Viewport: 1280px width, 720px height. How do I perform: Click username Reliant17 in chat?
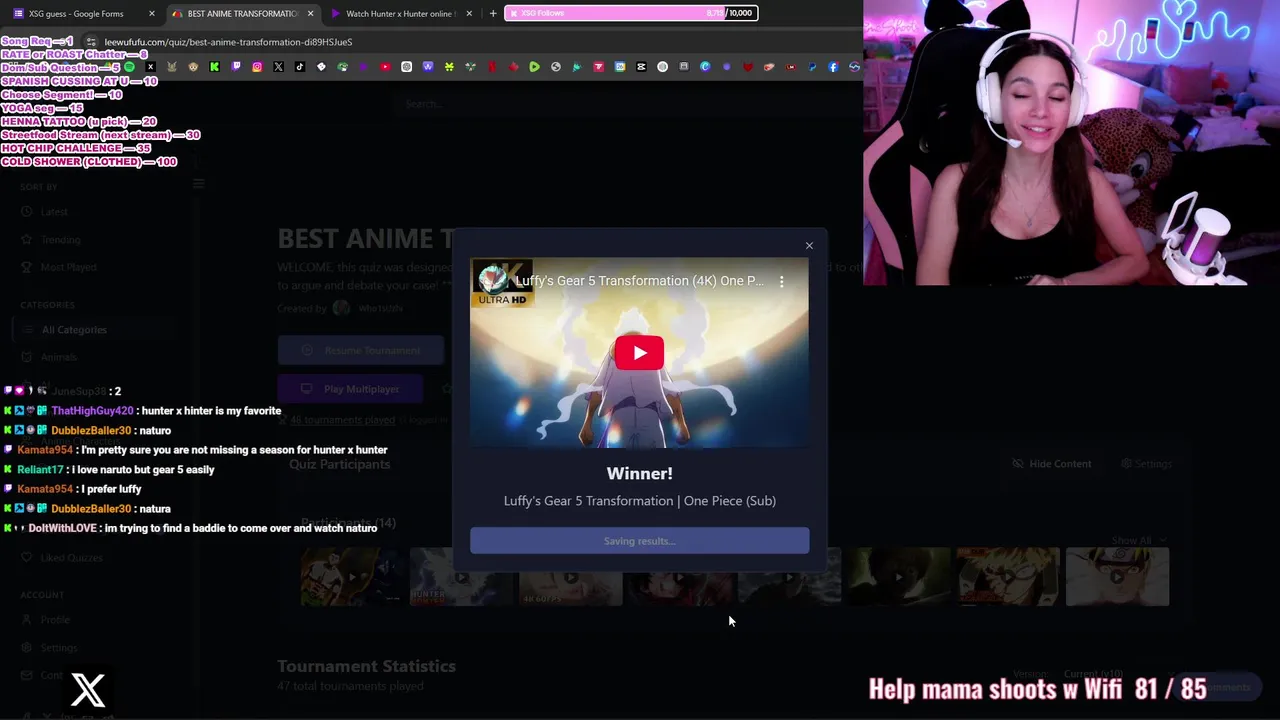pyautogui.click(x=40, y=470)
